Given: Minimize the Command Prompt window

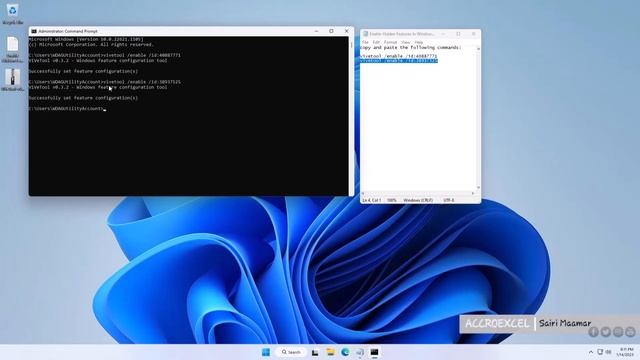Looking at the screenshot, I should click(316, 31).
